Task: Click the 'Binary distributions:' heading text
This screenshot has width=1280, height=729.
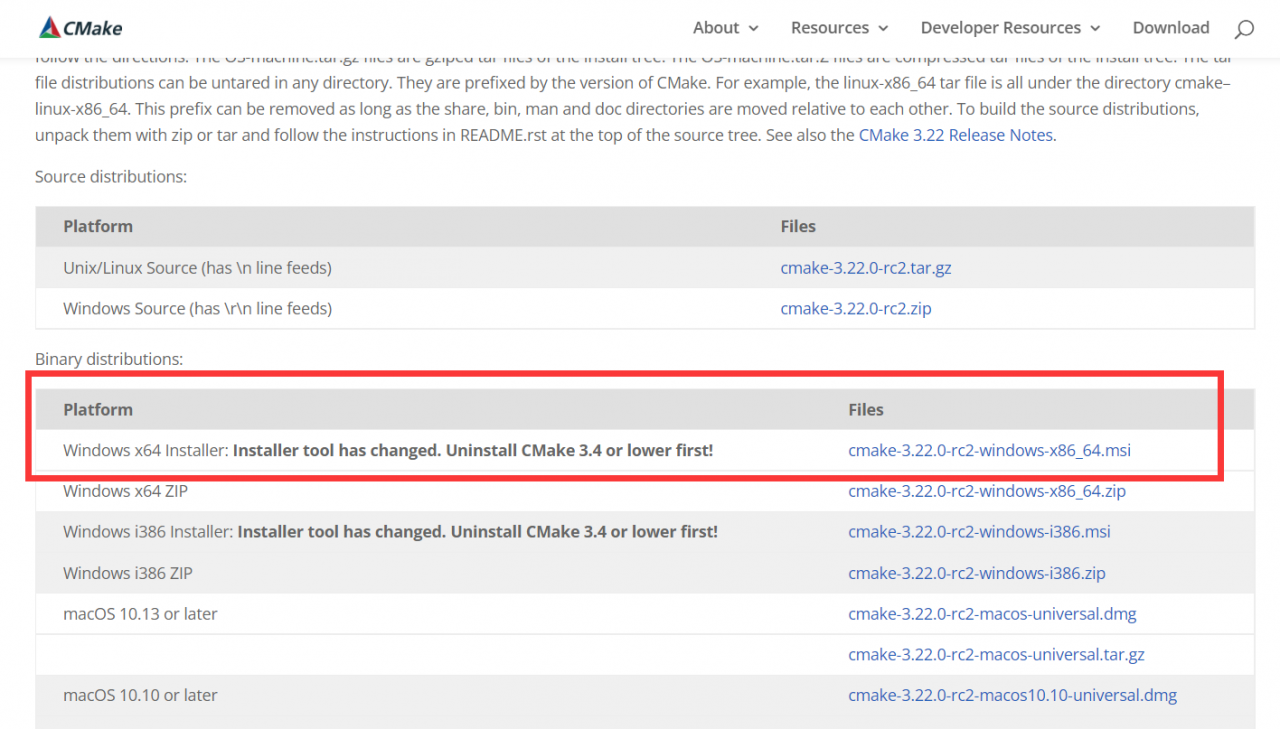Action: tap(109, 359)
